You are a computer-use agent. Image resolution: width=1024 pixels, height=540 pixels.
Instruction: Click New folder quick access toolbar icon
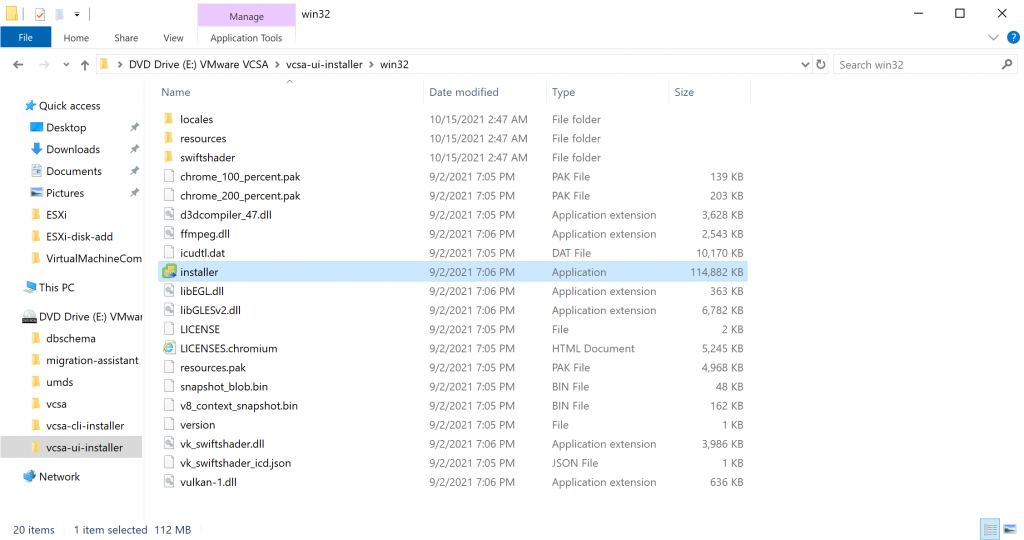click(x=59, y=14)
